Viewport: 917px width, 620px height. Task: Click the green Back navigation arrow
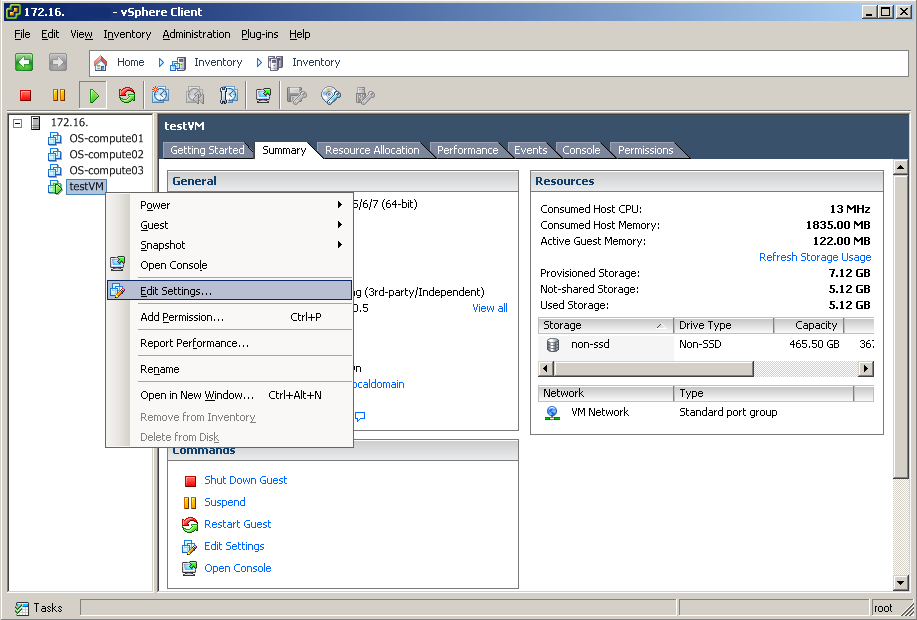click(24, 62)
